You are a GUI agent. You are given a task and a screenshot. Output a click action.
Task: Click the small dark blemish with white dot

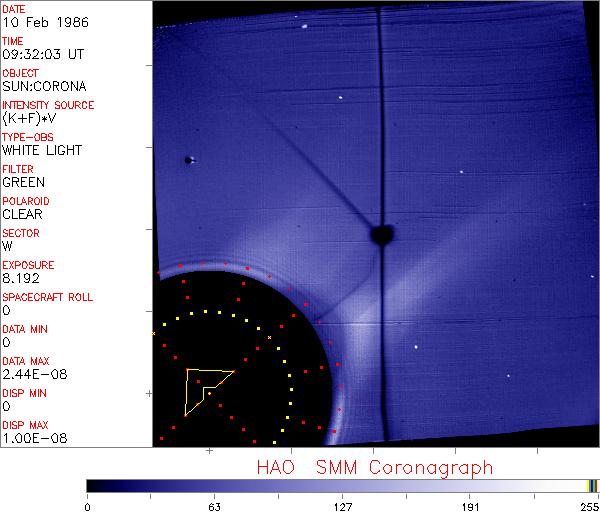point(189,160)
